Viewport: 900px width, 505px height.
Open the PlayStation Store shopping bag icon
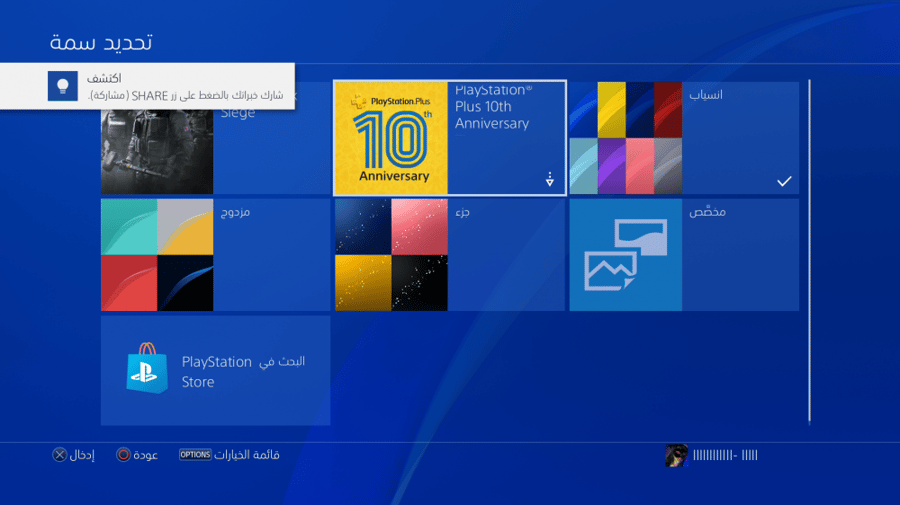pyautogui.click(x=147, y=368)
